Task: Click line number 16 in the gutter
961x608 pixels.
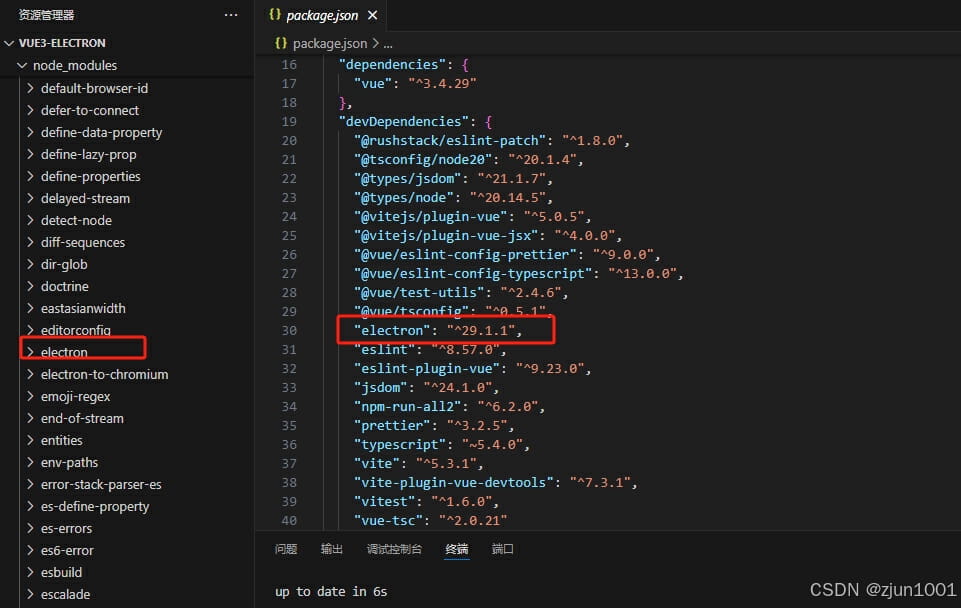Action: (x=289, y=64)
